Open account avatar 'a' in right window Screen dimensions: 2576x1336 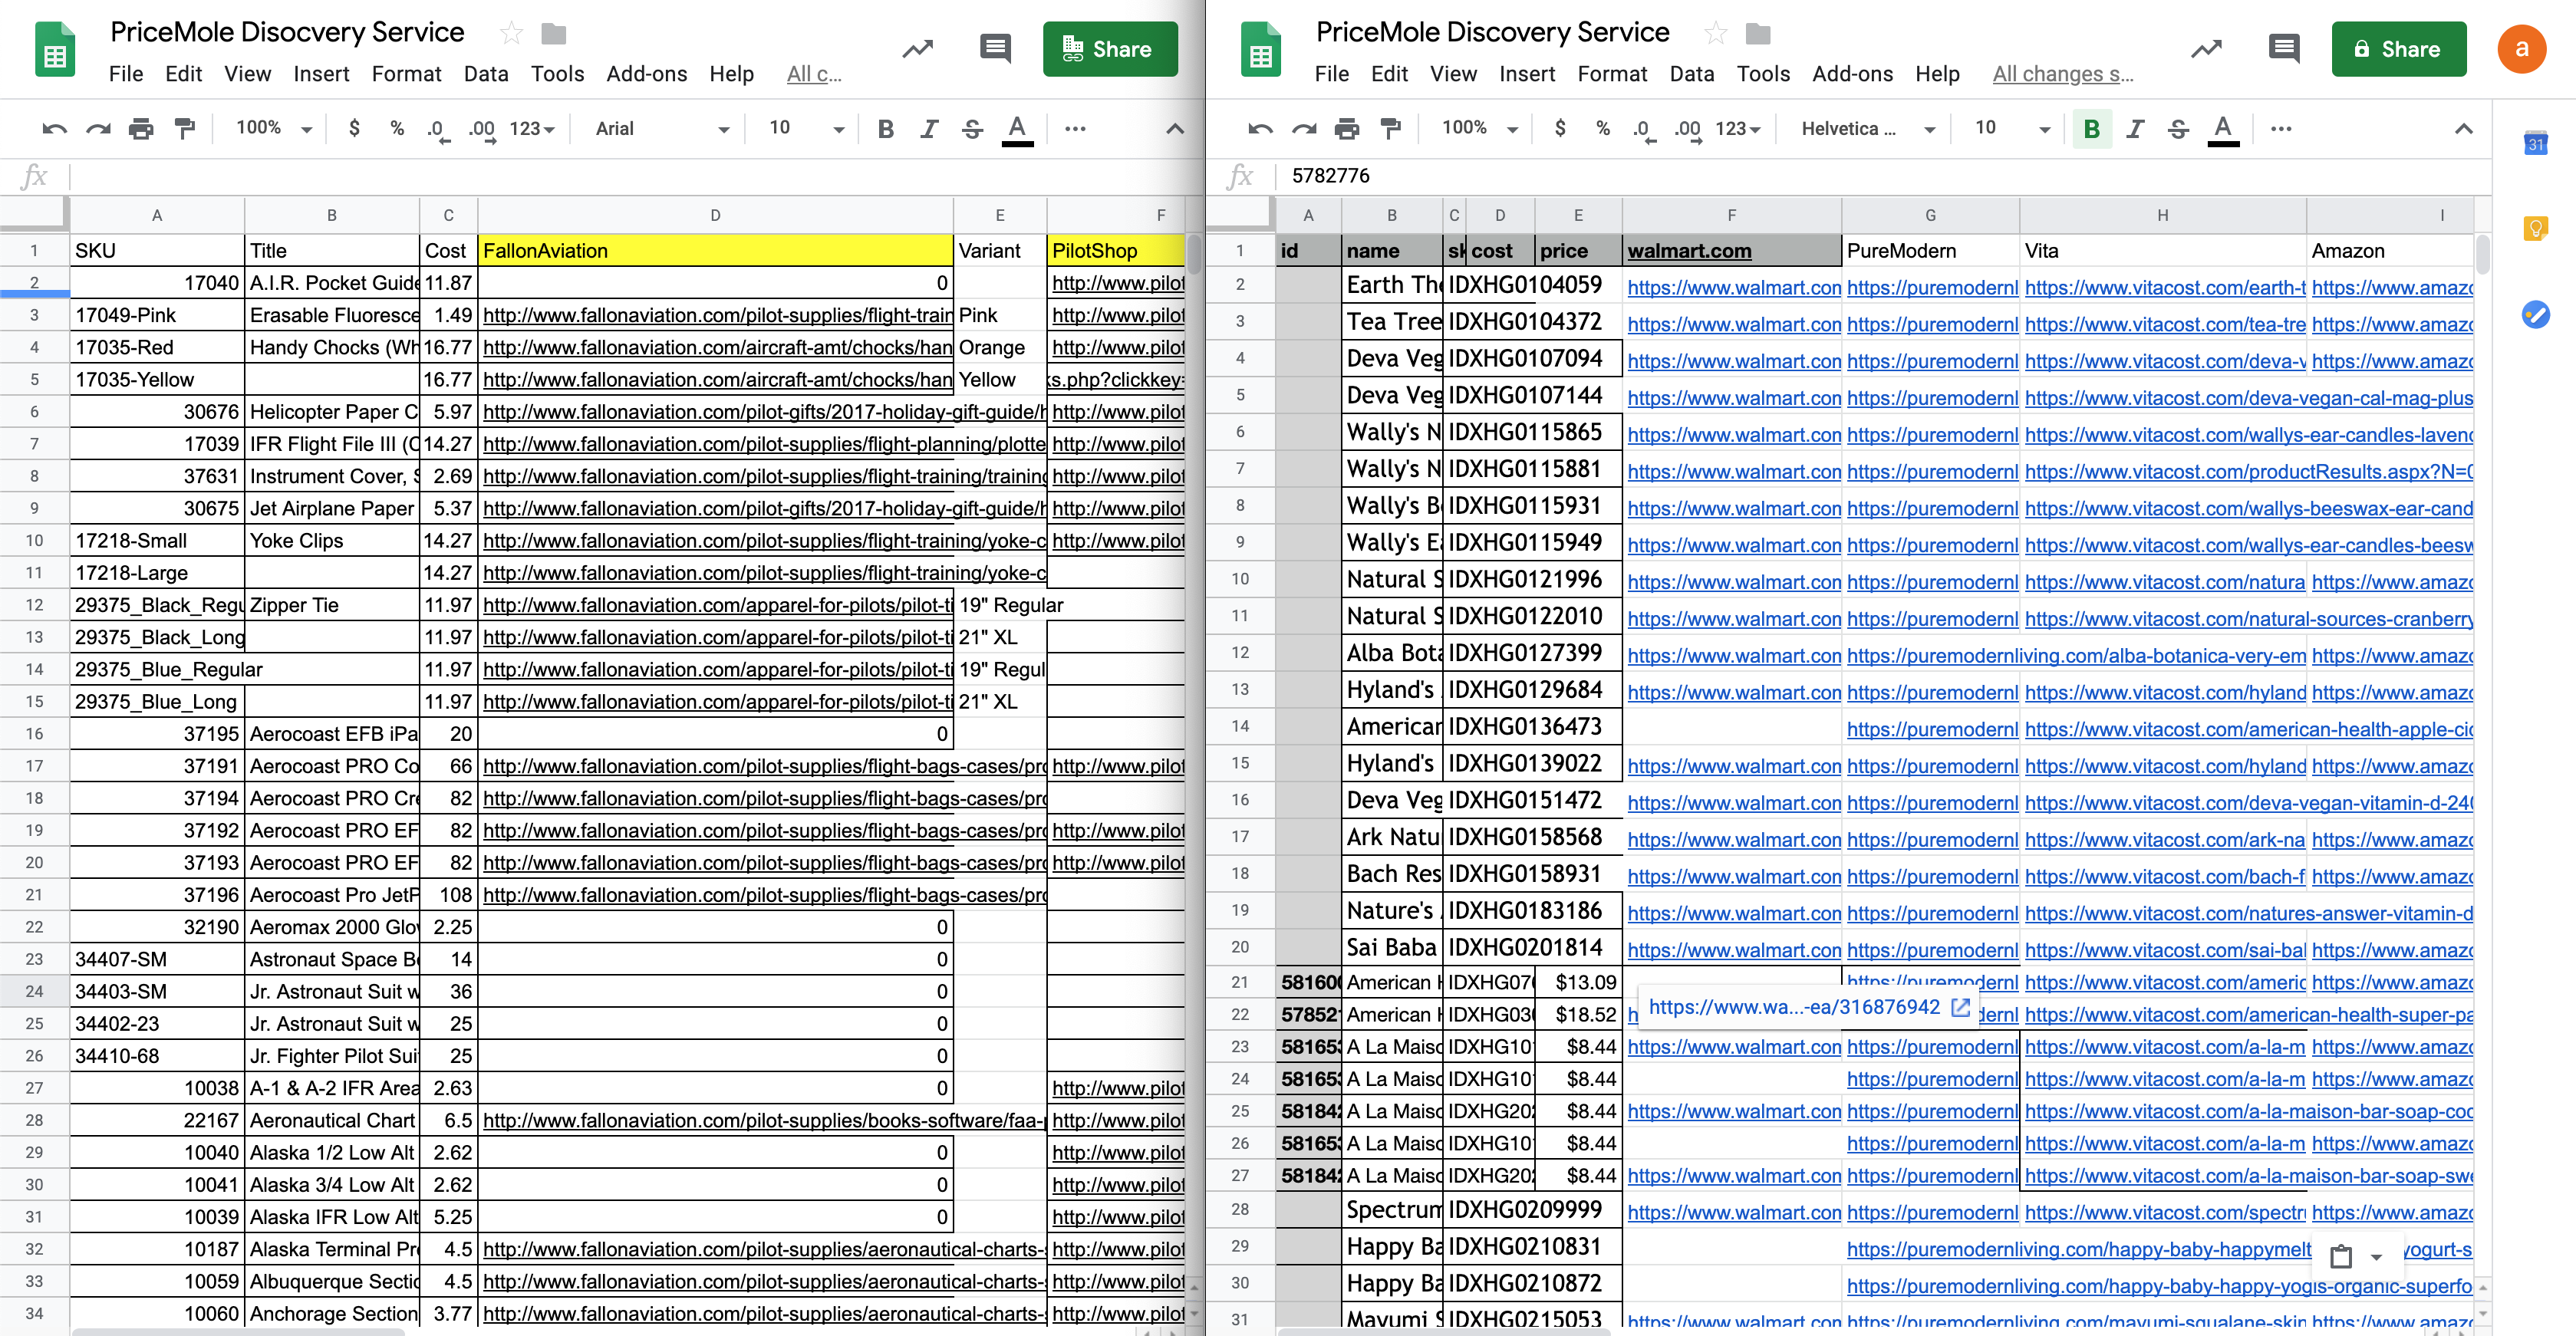[x=2522, y=49]
